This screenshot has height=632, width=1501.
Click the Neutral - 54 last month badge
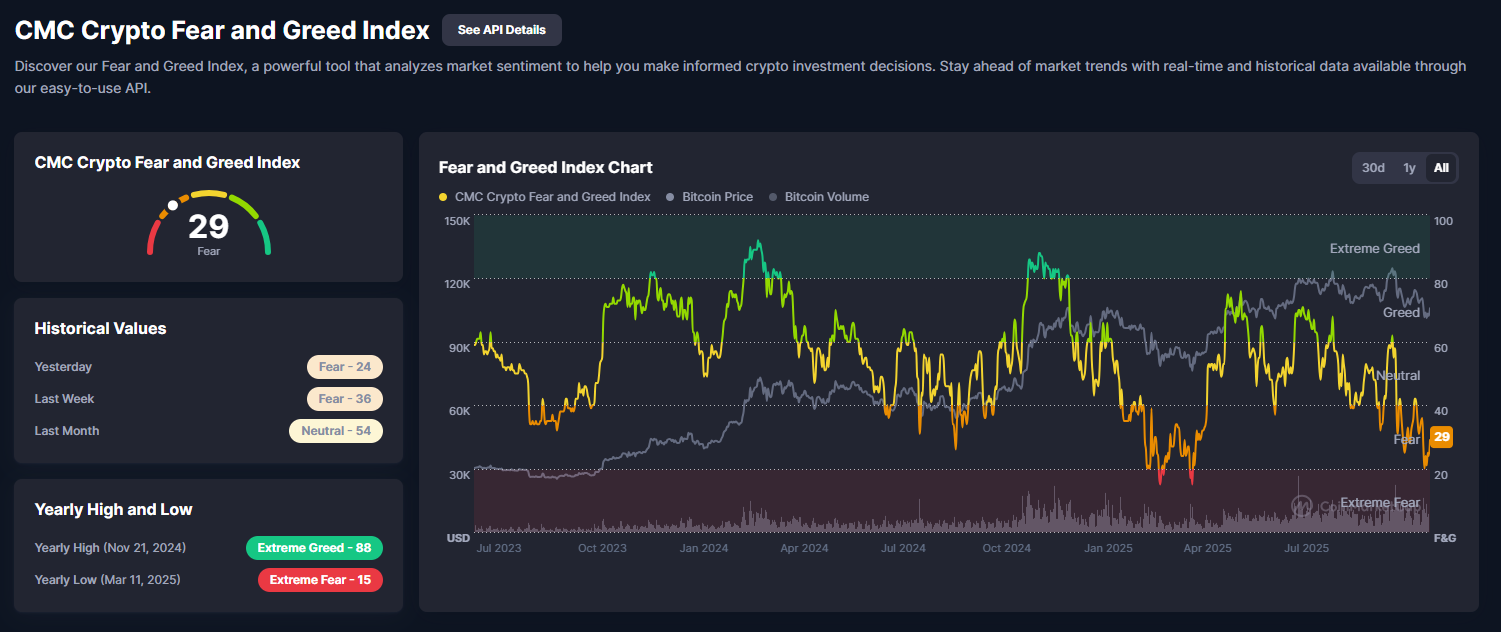click(x=335, y=431)
